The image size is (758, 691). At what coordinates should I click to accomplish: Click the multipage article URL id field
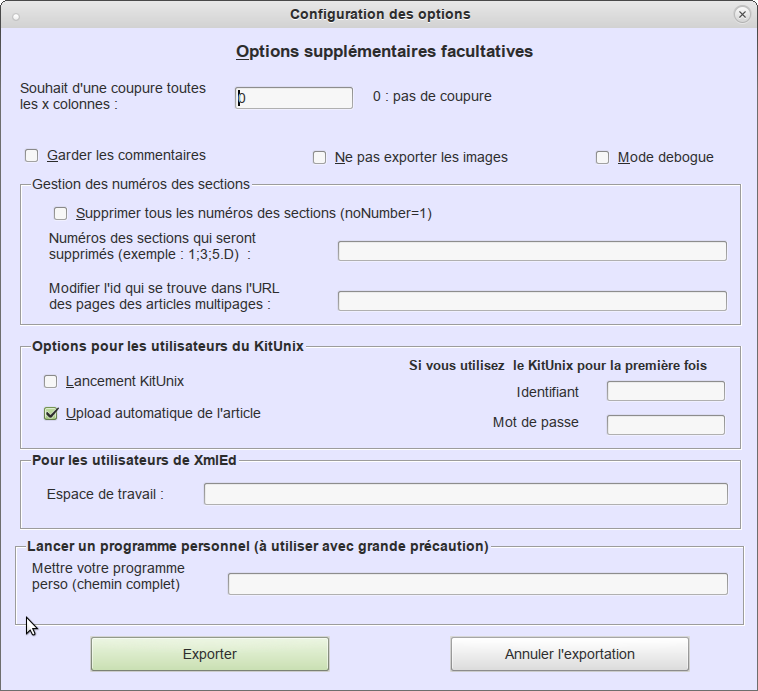pyautogui.click(x=532, y=301)
